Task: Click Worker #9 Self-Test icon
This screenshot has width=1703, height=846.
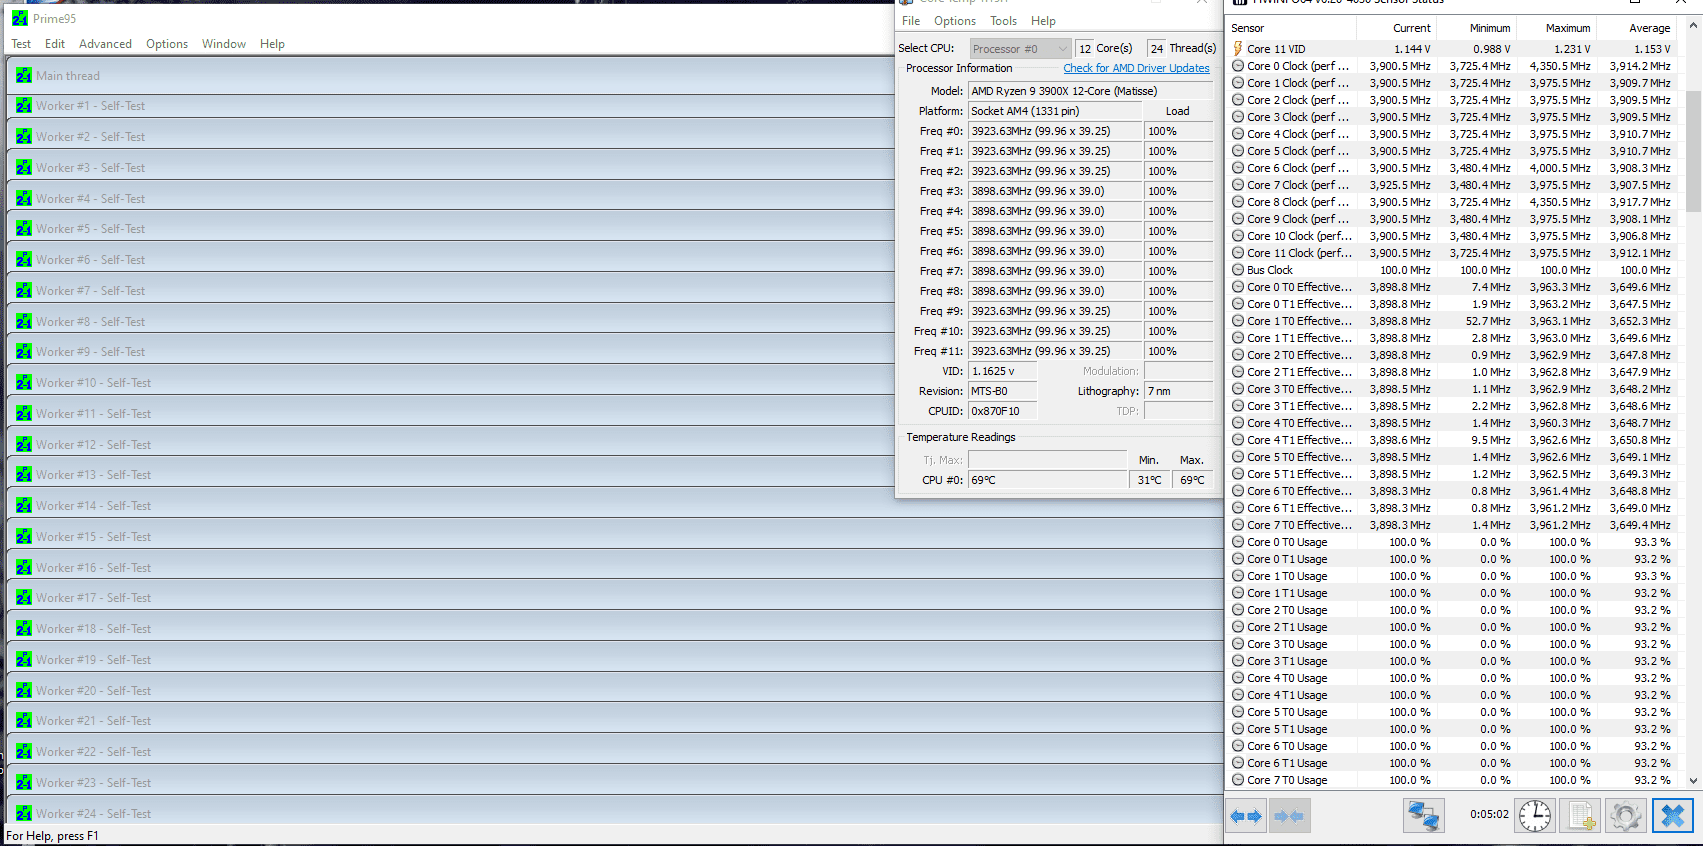Action: pyautogui.click(x=24, y=351)
